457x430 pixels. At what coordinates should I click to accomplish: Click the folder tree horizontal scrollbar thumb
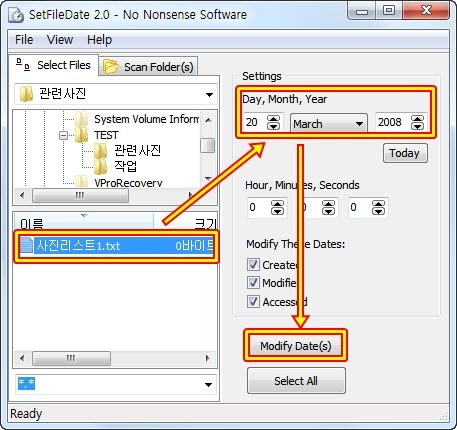click(x=80, y=195)
